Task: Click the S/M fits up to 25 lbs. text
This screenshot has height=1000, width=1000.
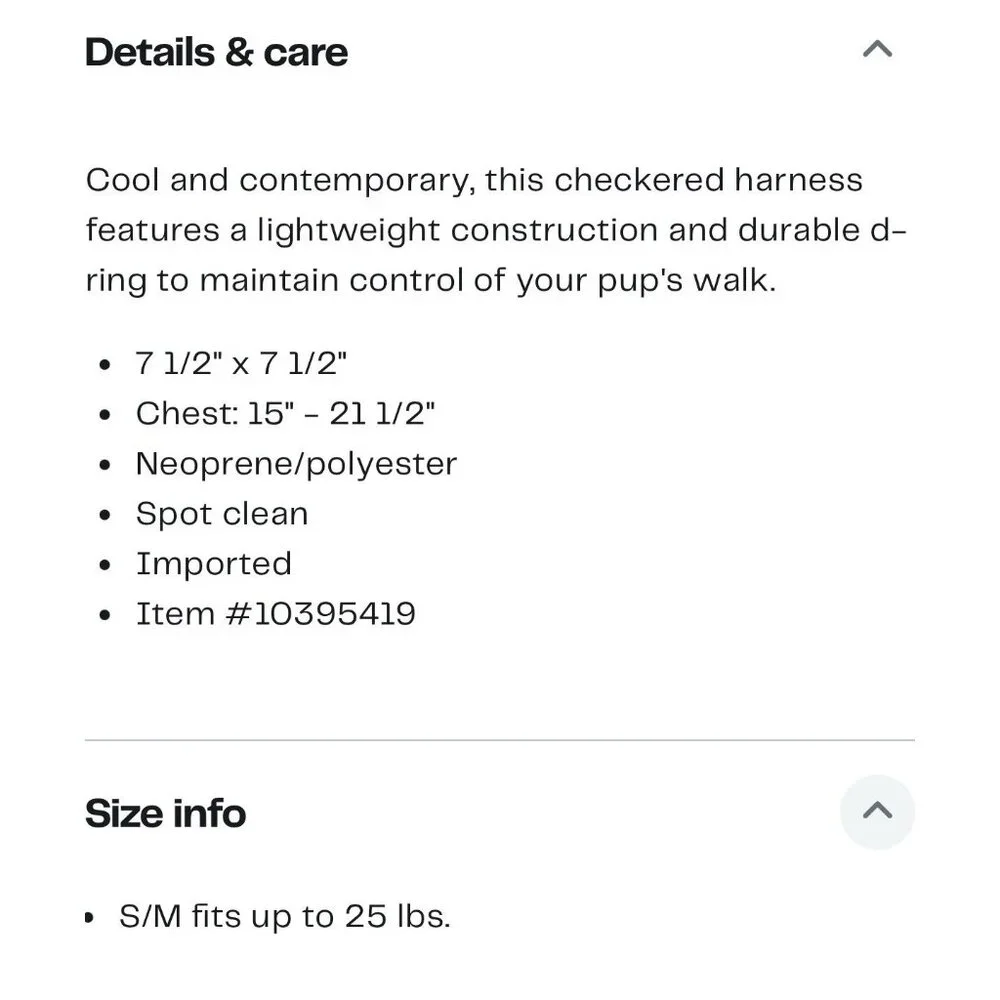Action: pyautogui.click(x=284, y=916)
